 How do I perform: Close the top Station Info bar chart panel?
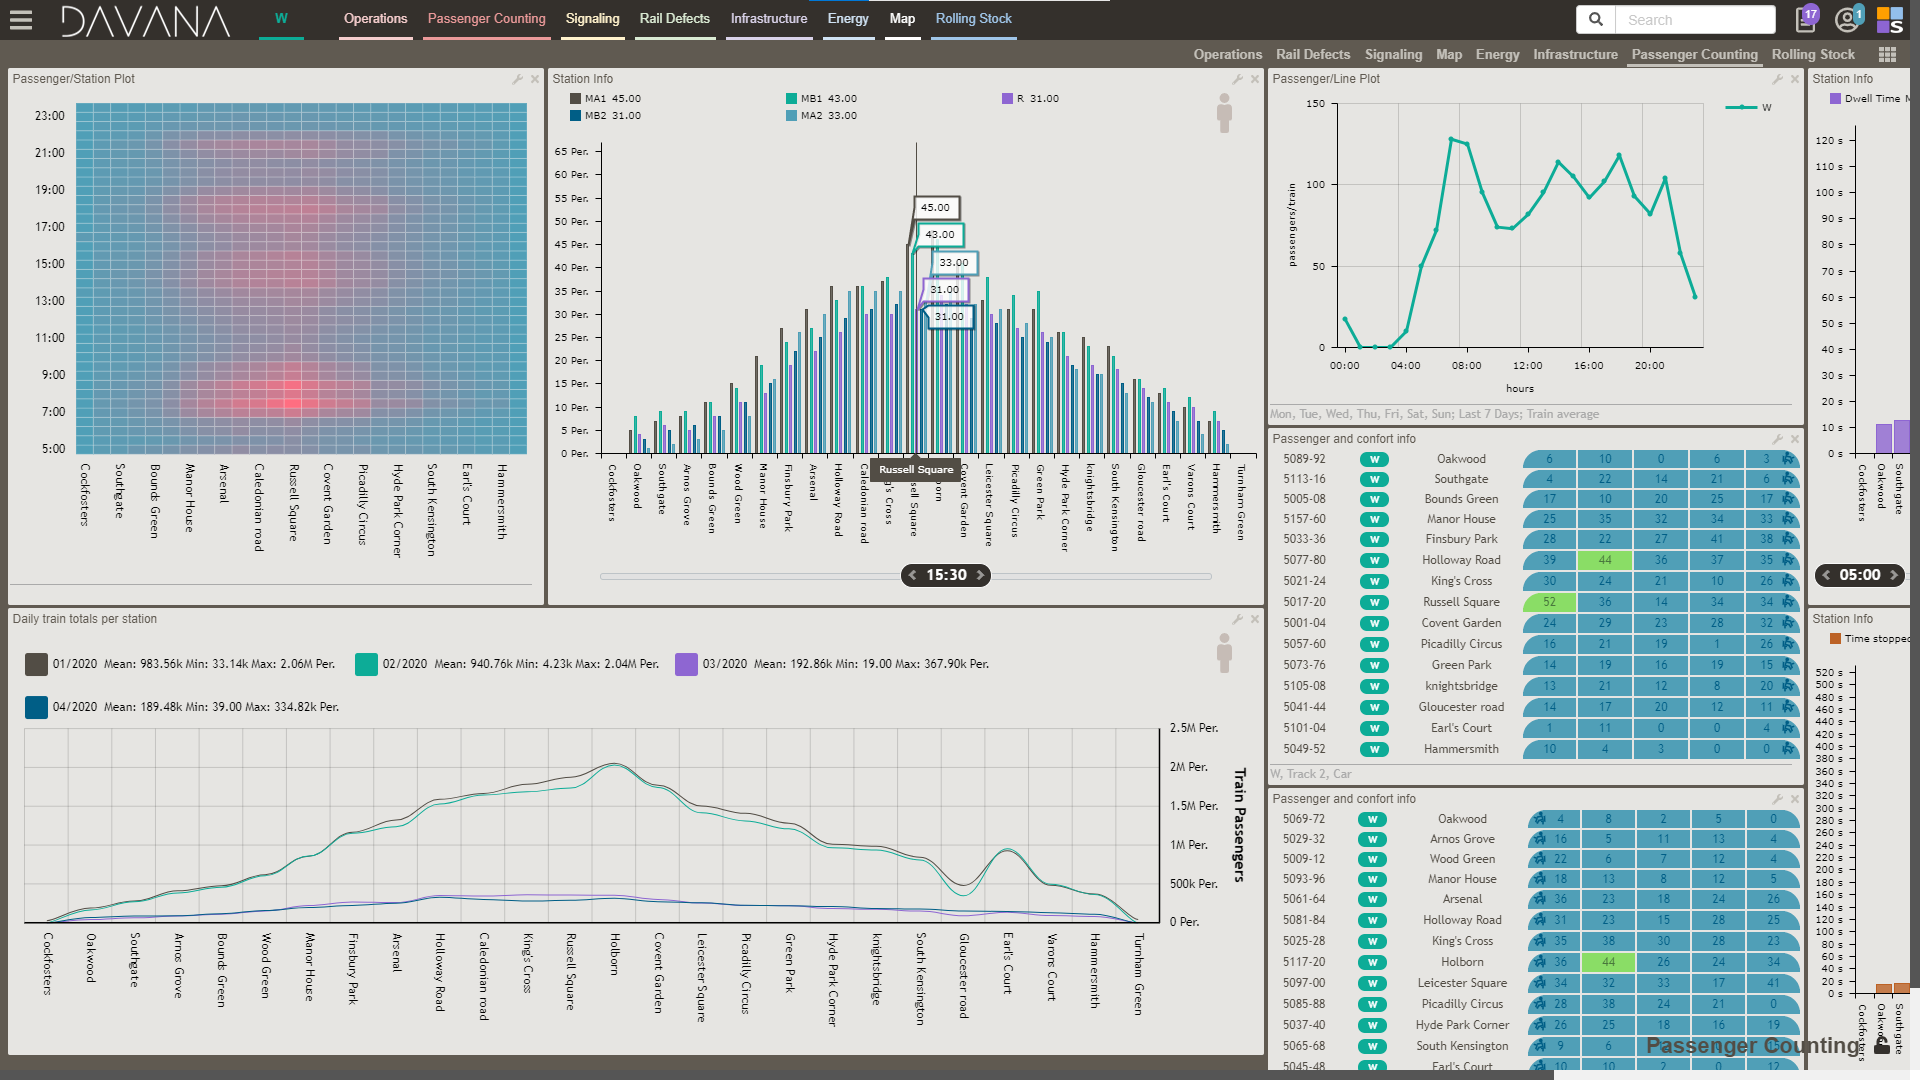point(1255,79)
